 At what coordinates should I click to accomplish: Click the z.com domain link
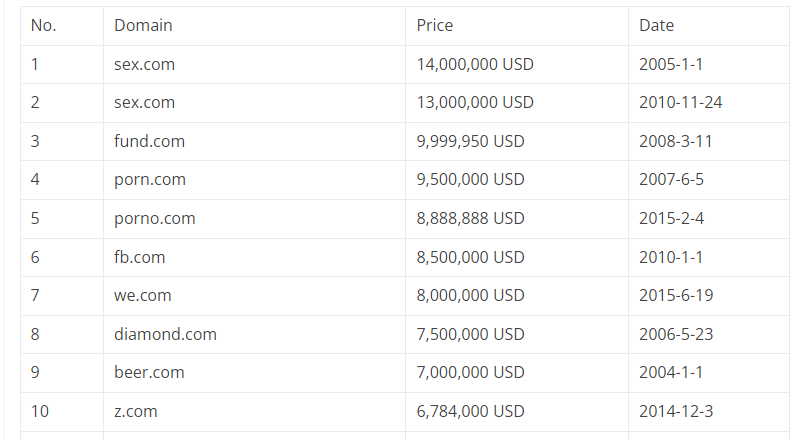135,411
